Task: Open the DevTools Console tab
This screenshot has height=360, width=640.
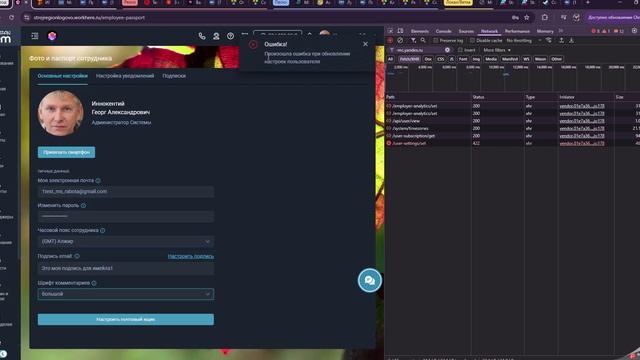Action: (x=443, y=31)
